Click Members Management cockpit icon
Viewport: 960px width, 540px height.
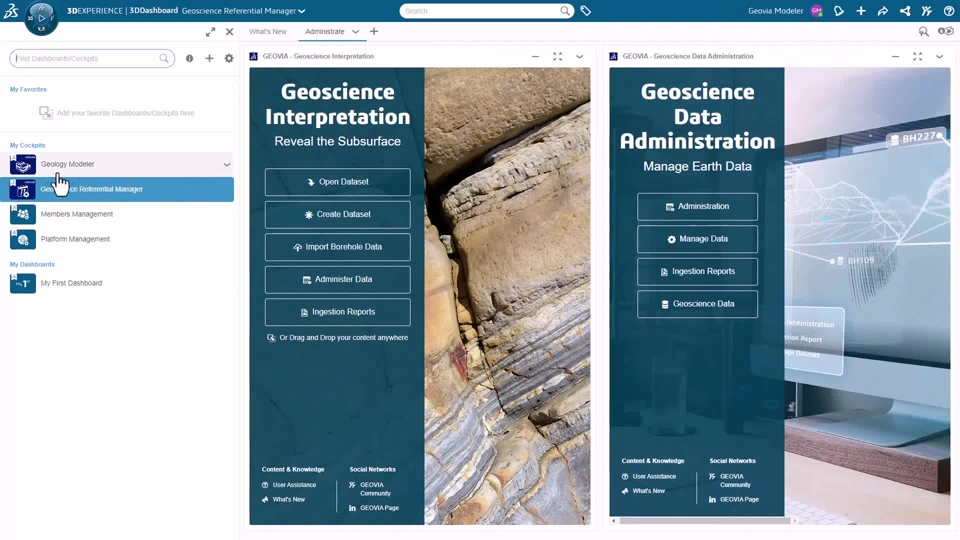[x=23, y=214]
